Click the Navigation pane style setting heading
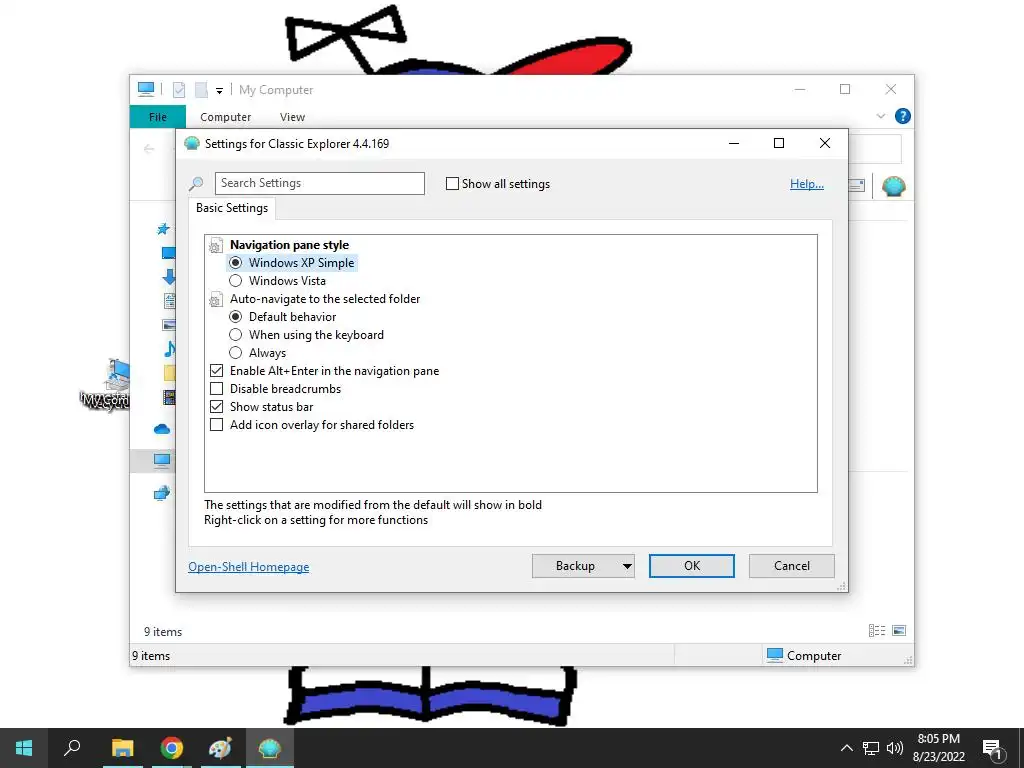Viewport: 1024px width, 768px height. click(289, 245)
